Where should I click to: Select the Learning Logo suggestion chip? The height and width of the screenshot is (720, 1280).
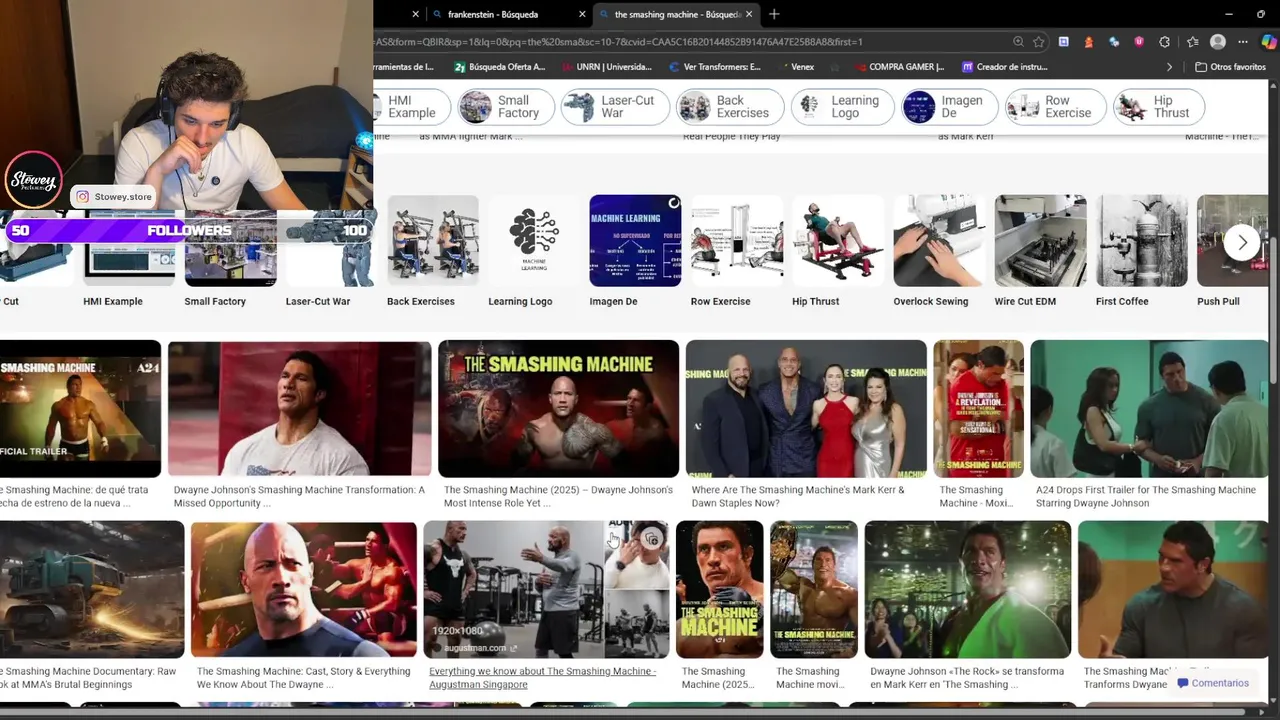click(843, 107)
